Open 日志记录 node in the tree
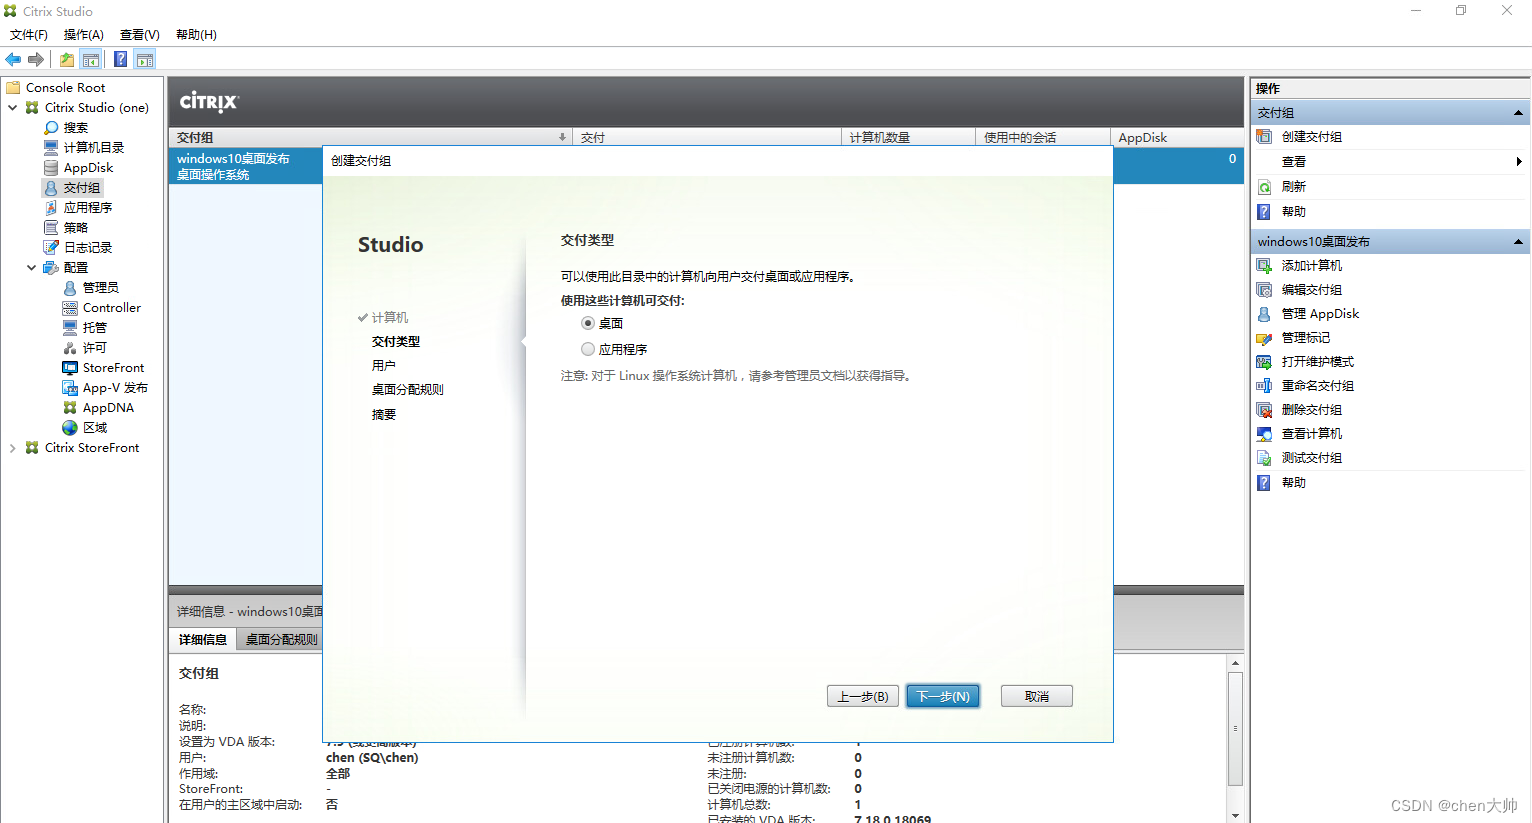 click(x=88, y=248)
